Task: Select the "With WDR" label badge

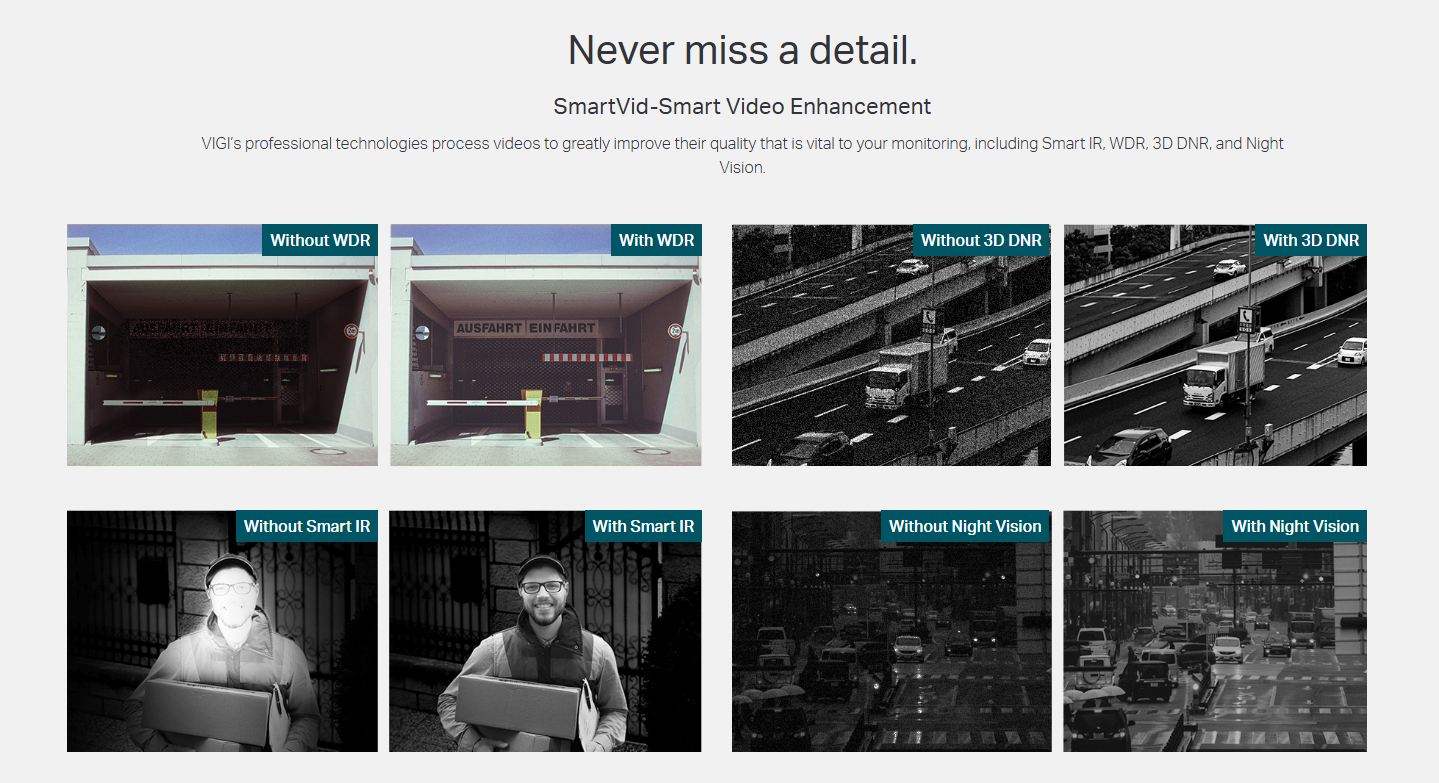Action: click(x=656, y=240)
